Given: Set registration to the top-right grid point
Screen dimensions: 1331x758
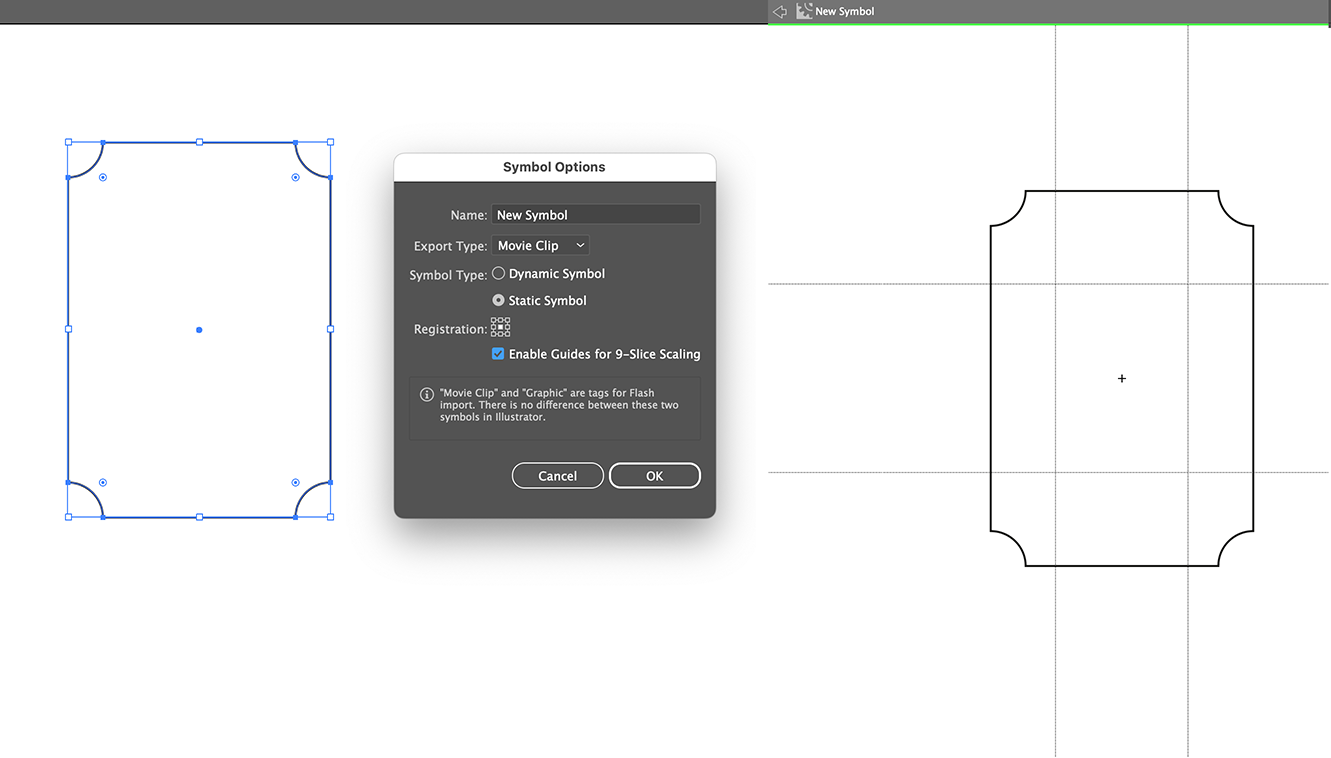Looking at the screenshot, I should point(507,320).
